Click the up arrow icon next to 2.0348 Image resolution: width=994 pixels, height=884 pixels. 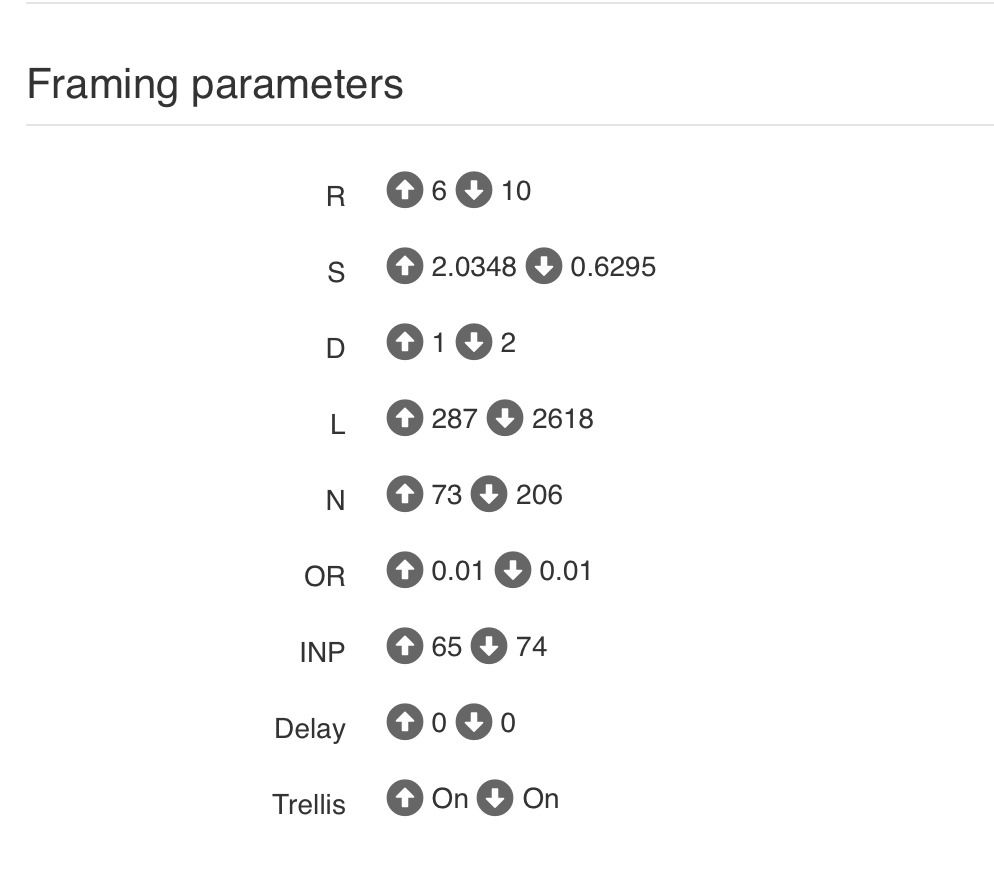[x=405, y=266]
